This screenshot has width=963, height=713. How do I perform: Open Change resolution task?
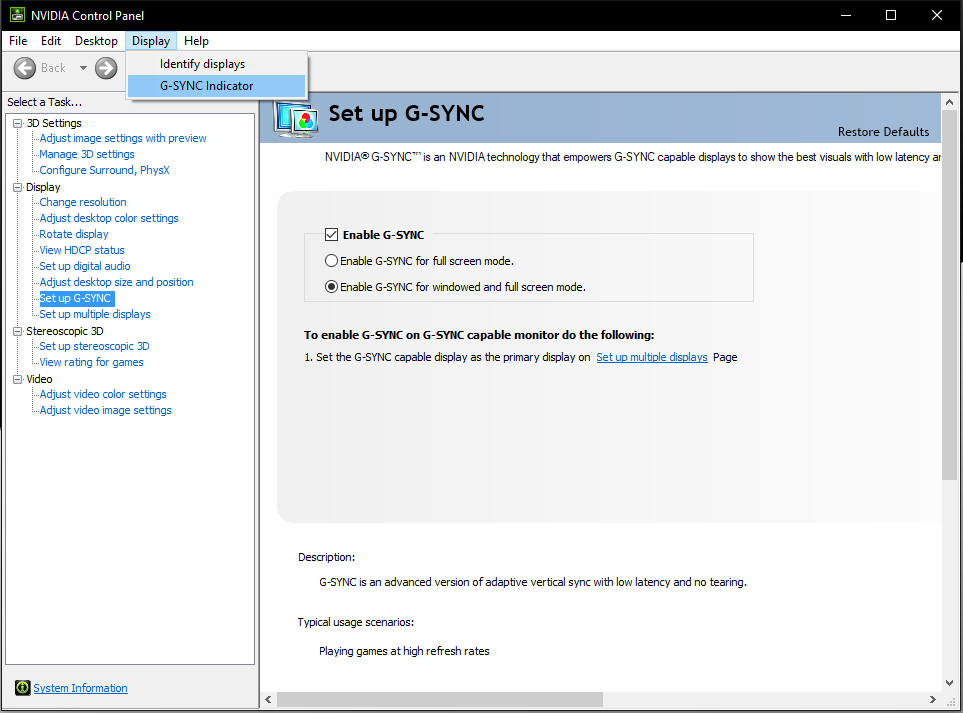click(83, 202)
